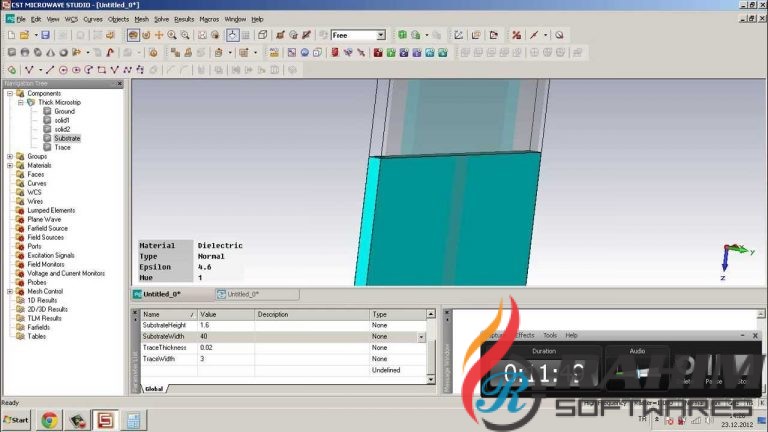The height and width of the screenshot is (432, 768).
Task: Select the circle curve tool
Action: point(63,70)
